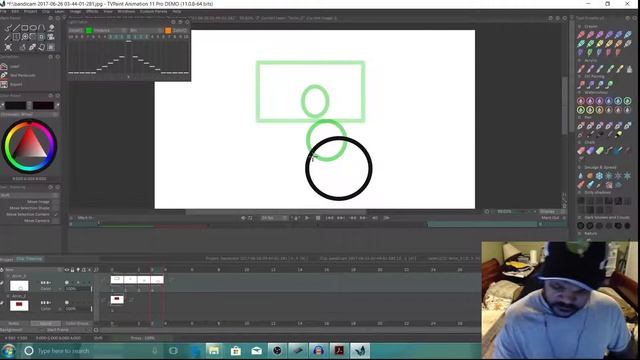Click the Export panel icon
The image size is (640, 360).
point(4,84)
